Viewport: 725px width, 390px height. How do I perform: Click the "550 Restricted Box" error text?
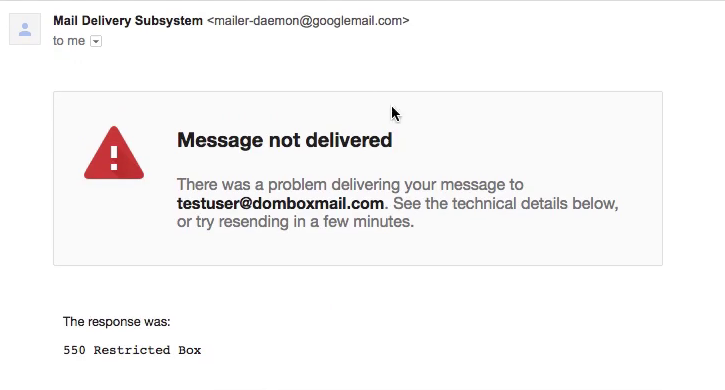tap(132, 350)
